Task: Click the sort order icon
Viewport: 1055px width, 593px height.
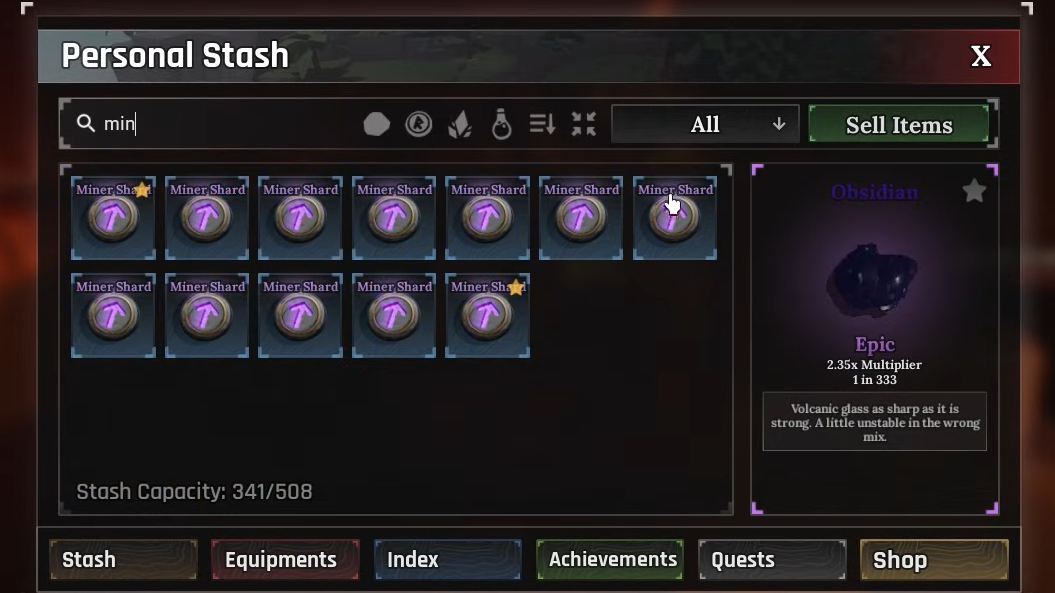Action: click(x=542, y=124)
